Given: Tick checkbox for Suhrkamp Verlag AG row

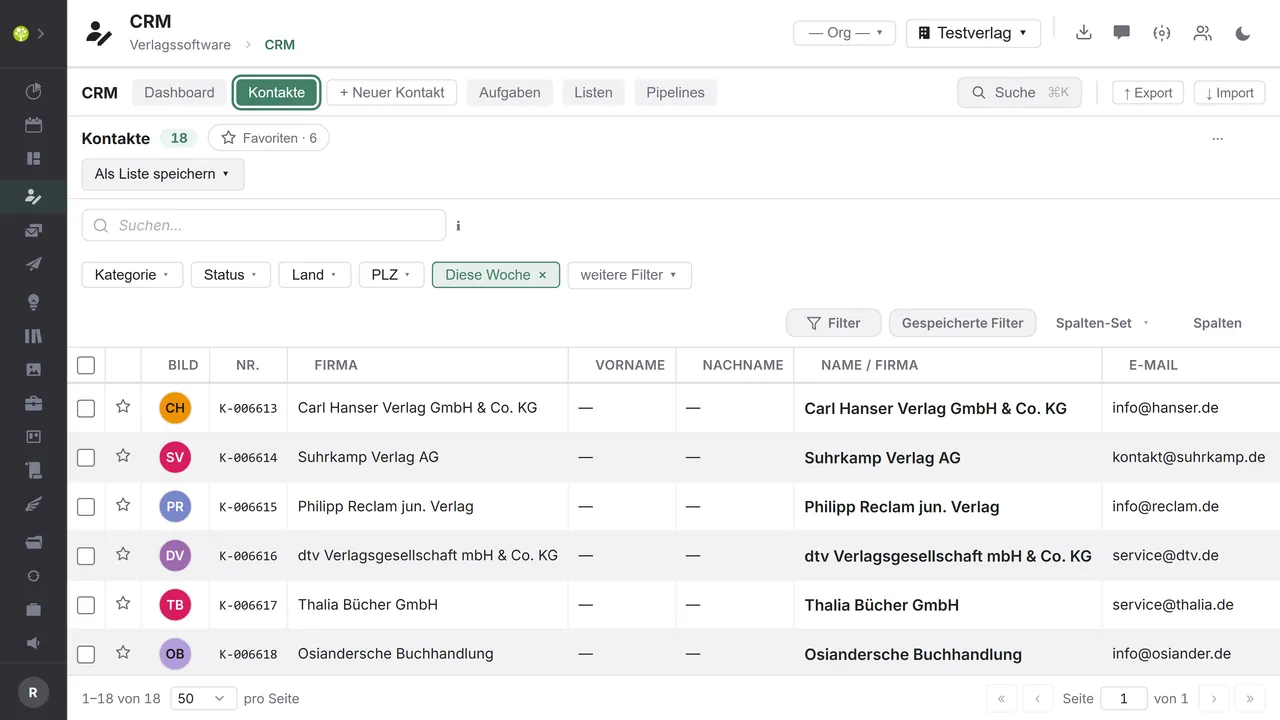Looking at the screenshot, I should tap(86, 457).
